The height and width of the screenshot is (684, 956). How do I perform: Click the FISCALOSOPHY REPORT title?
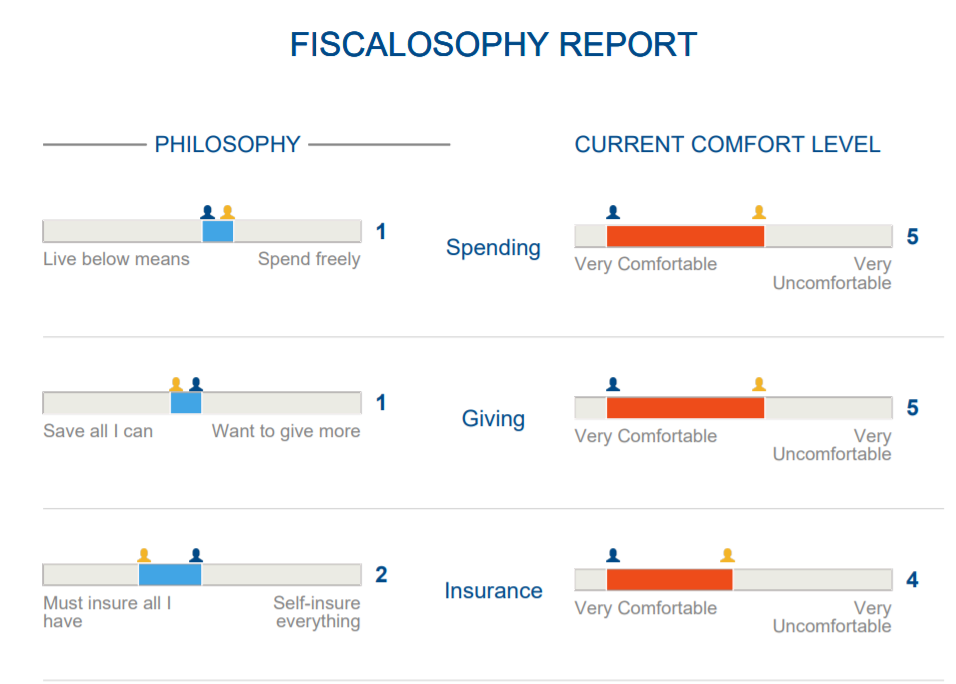coord(493,45)
